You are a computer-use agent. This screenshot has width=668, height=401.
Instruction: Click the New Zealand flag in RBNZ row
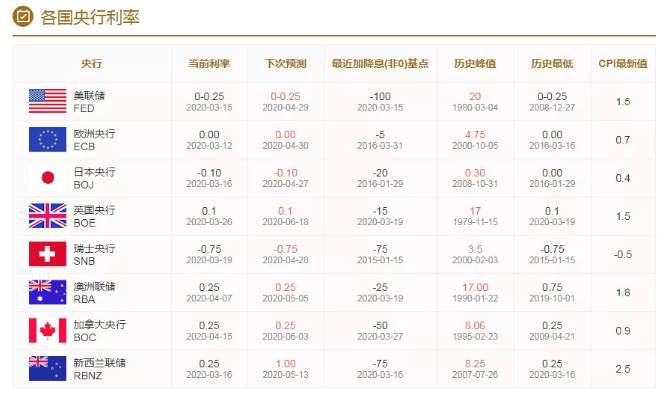(47, 368)
